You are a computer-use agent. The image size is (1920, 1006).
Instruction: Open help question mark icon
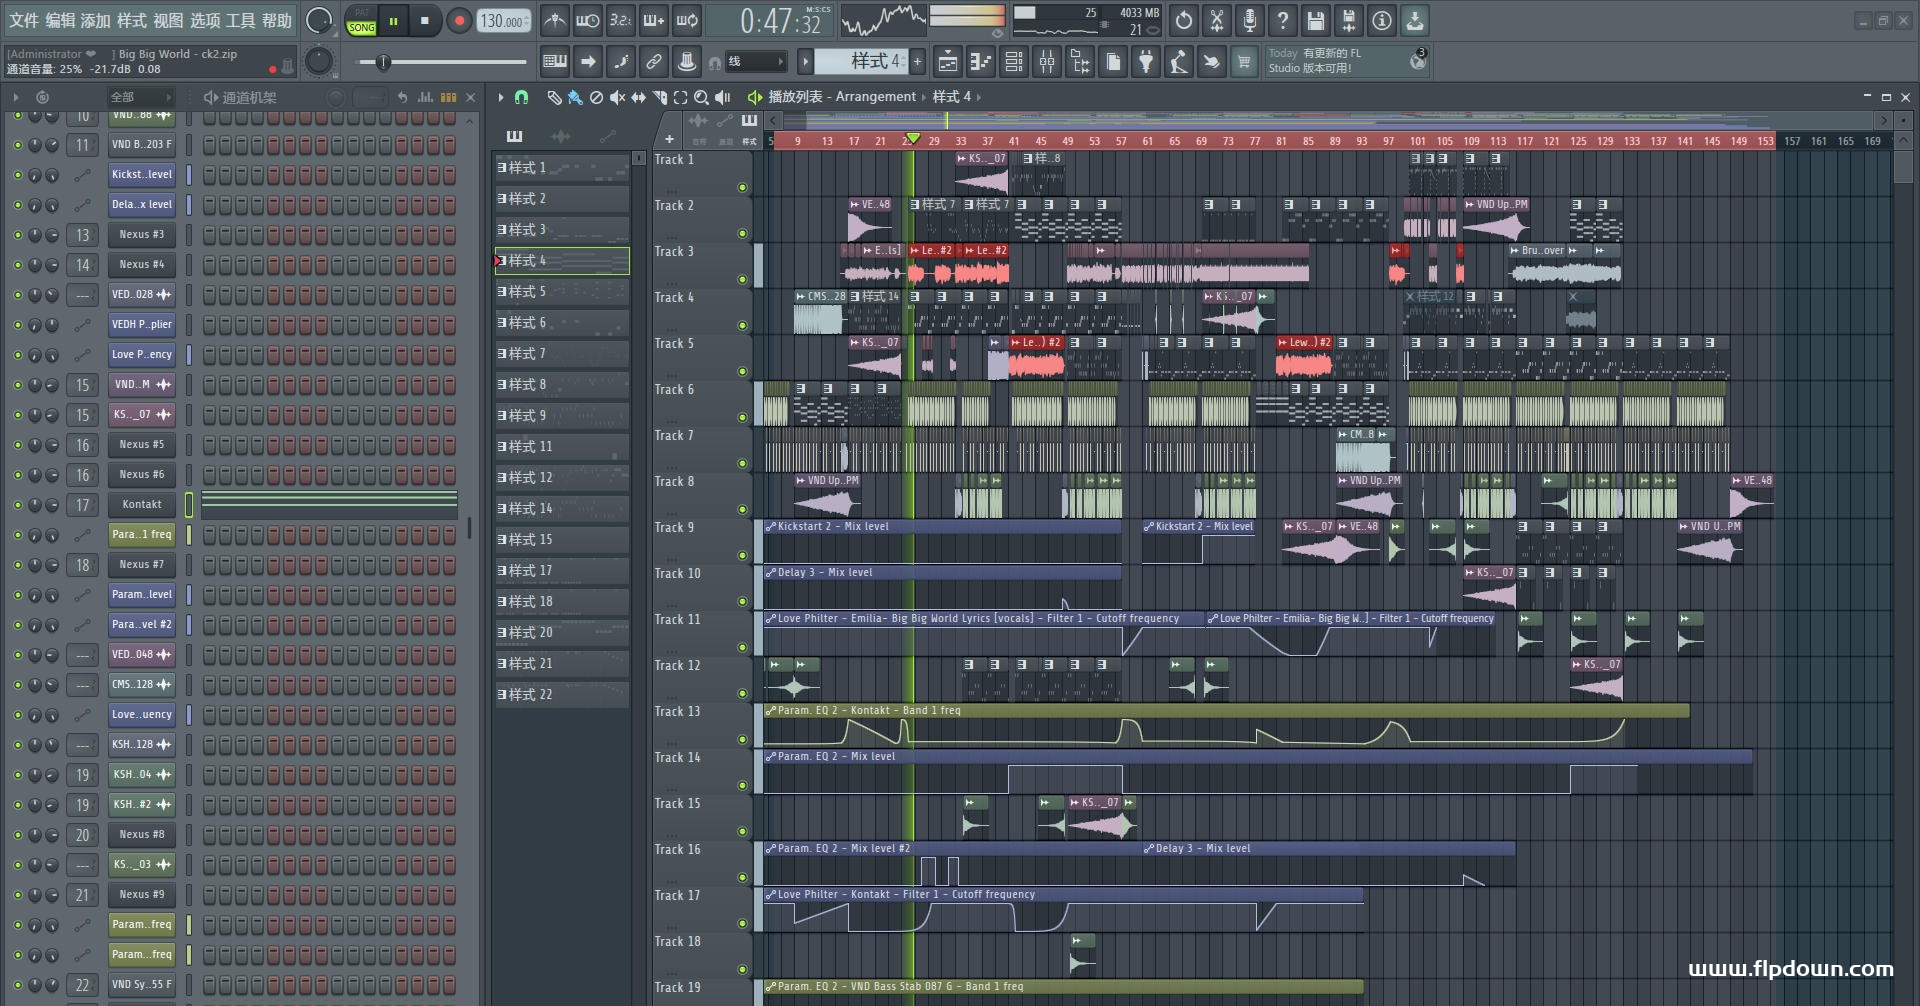click(1283, 20)
